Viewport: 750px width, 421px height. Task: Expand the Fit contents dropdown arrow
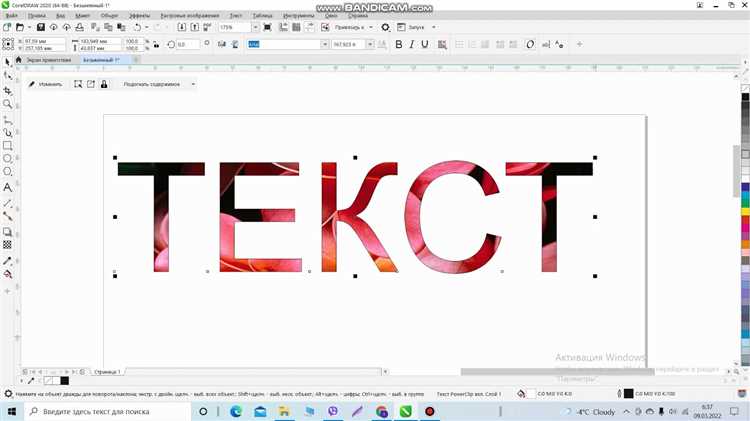click(x=193, y=84)
